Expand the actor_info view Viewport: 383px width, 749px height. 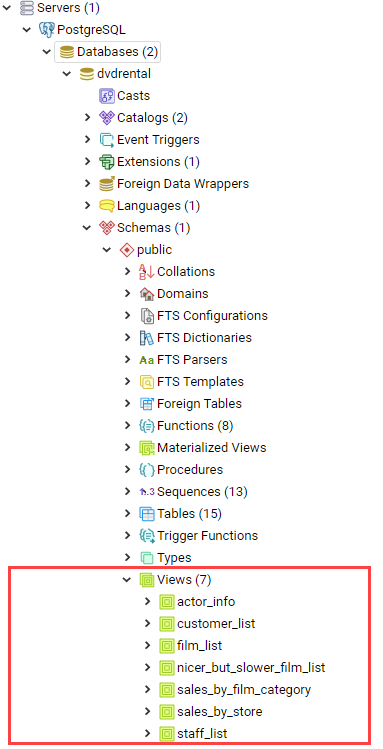click(147, 602)
